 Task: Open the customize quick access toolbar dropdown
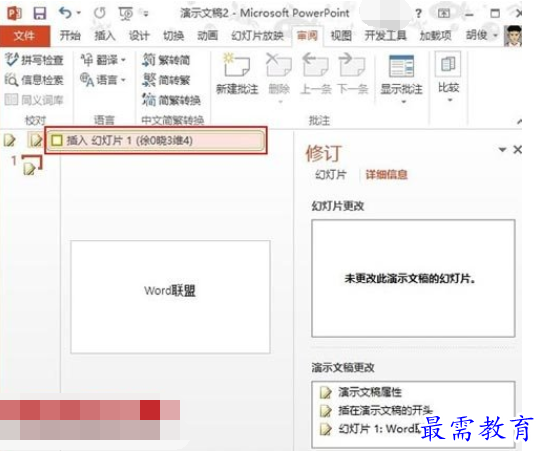(146, 14)
